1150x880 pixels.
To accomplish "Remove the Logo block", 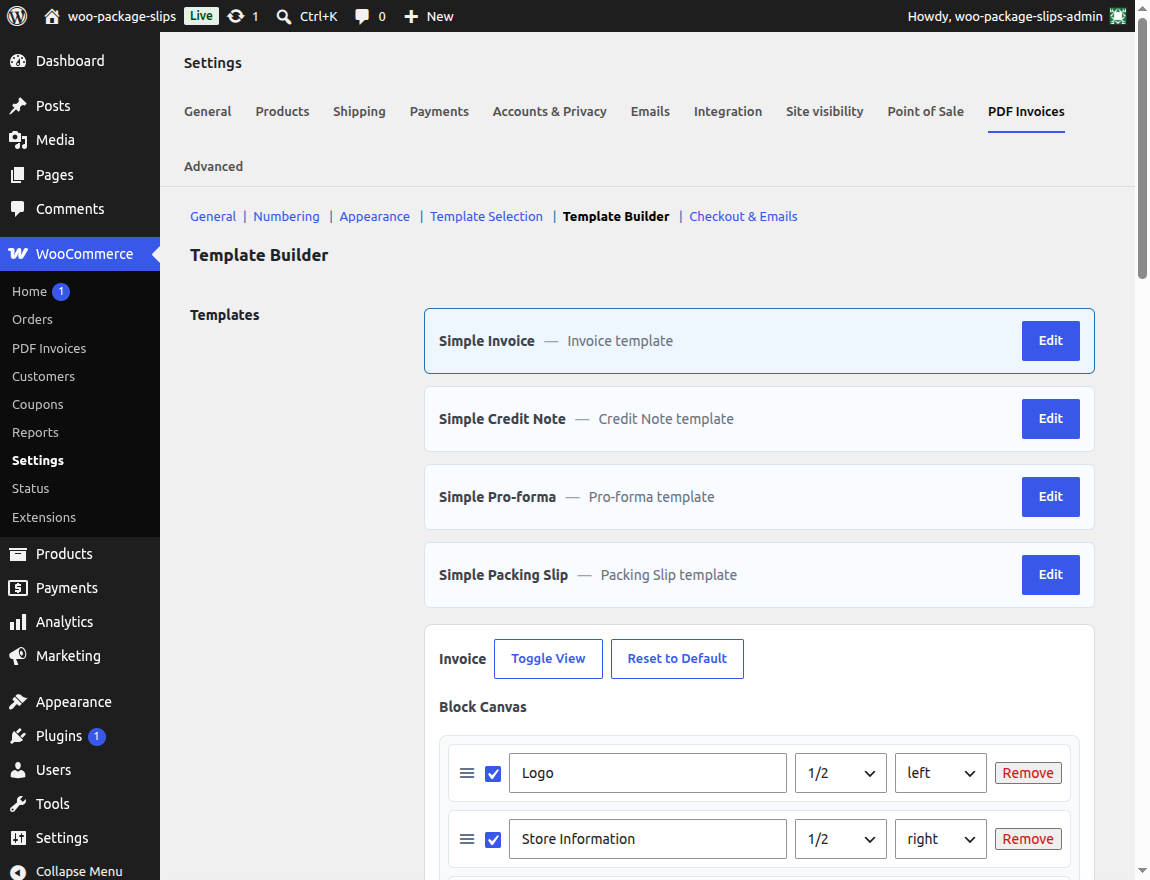I will (x=1028, y=773).
